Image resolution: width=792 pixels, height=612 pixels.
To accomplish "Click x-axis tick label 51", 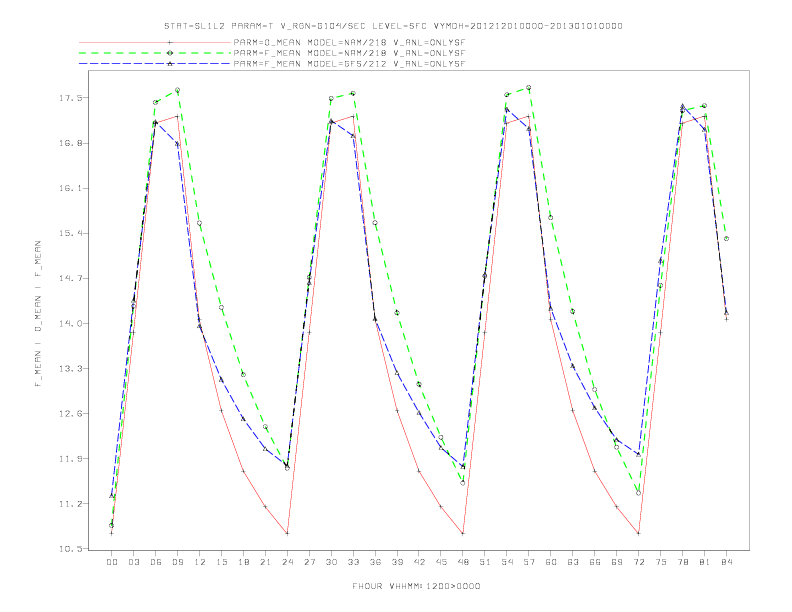I will (x=485, y=562).
